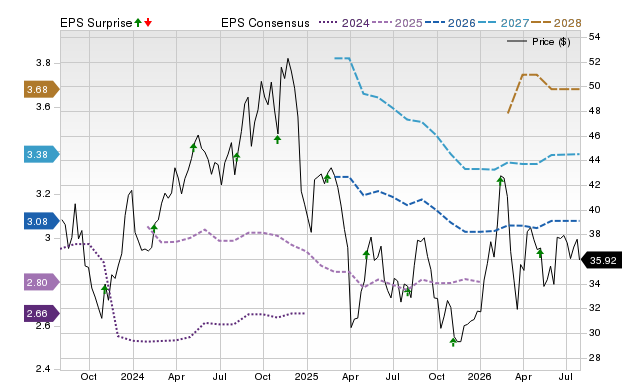The height and width of the screenshot is (382, 640).
Task: Click the 34 right price axis label
Action: pos(594,283)
